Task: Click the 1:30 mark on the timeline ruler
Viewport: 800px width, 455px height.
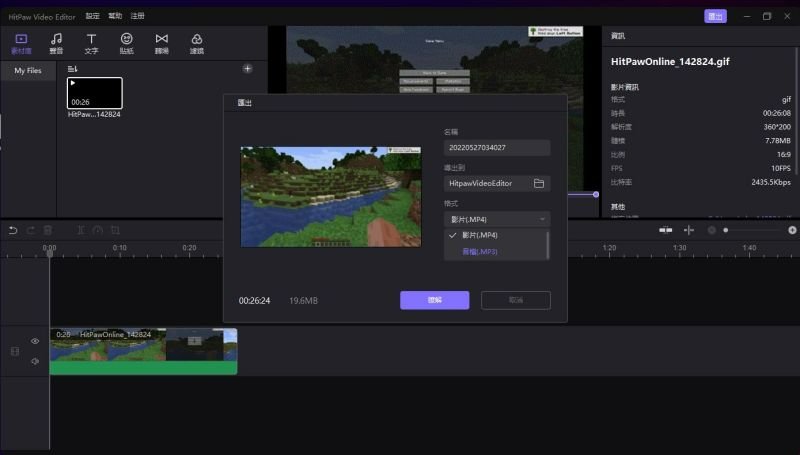Action: click(679, 248)
